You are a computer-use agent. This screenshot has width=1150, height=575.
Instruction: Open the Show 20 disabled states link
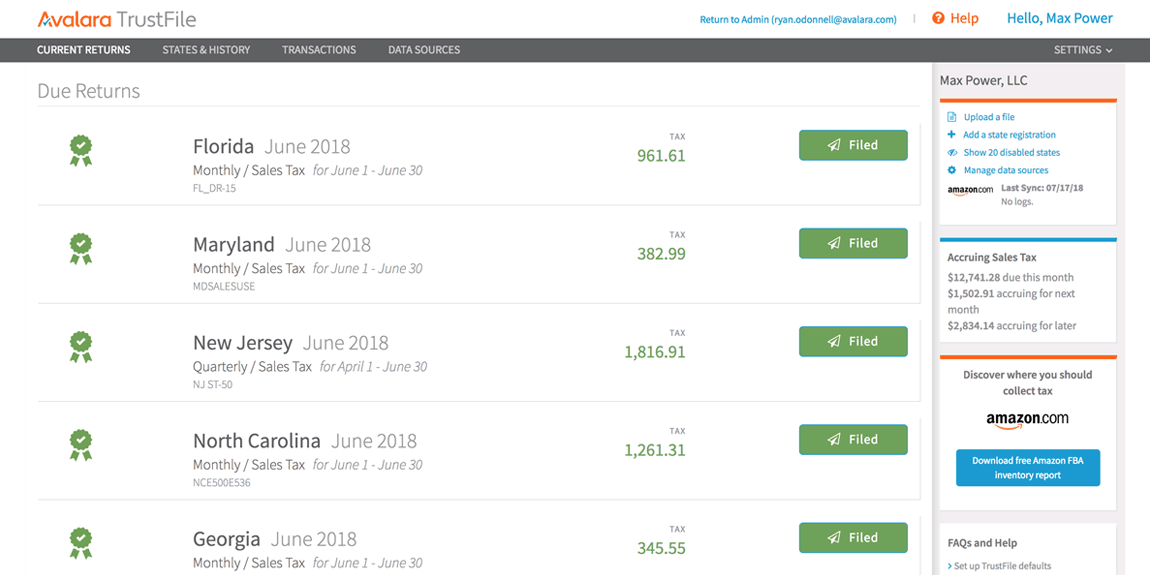tap(1011, 153)
